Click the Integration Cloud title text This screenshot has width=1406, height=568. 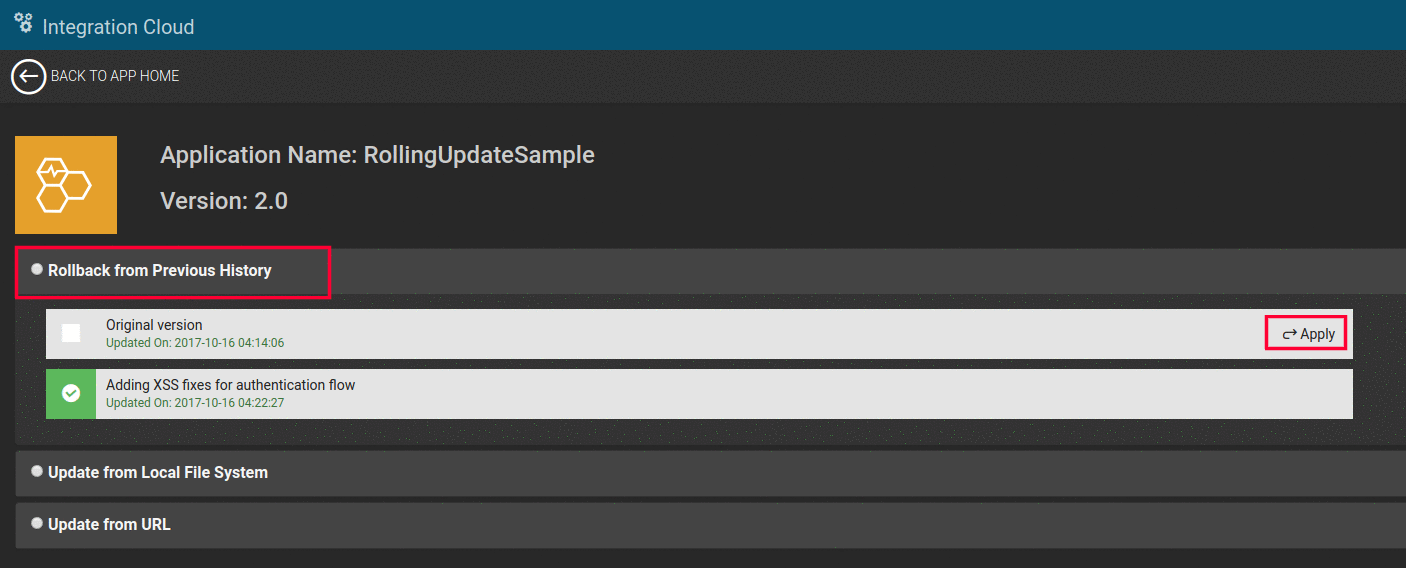[118, 27]
